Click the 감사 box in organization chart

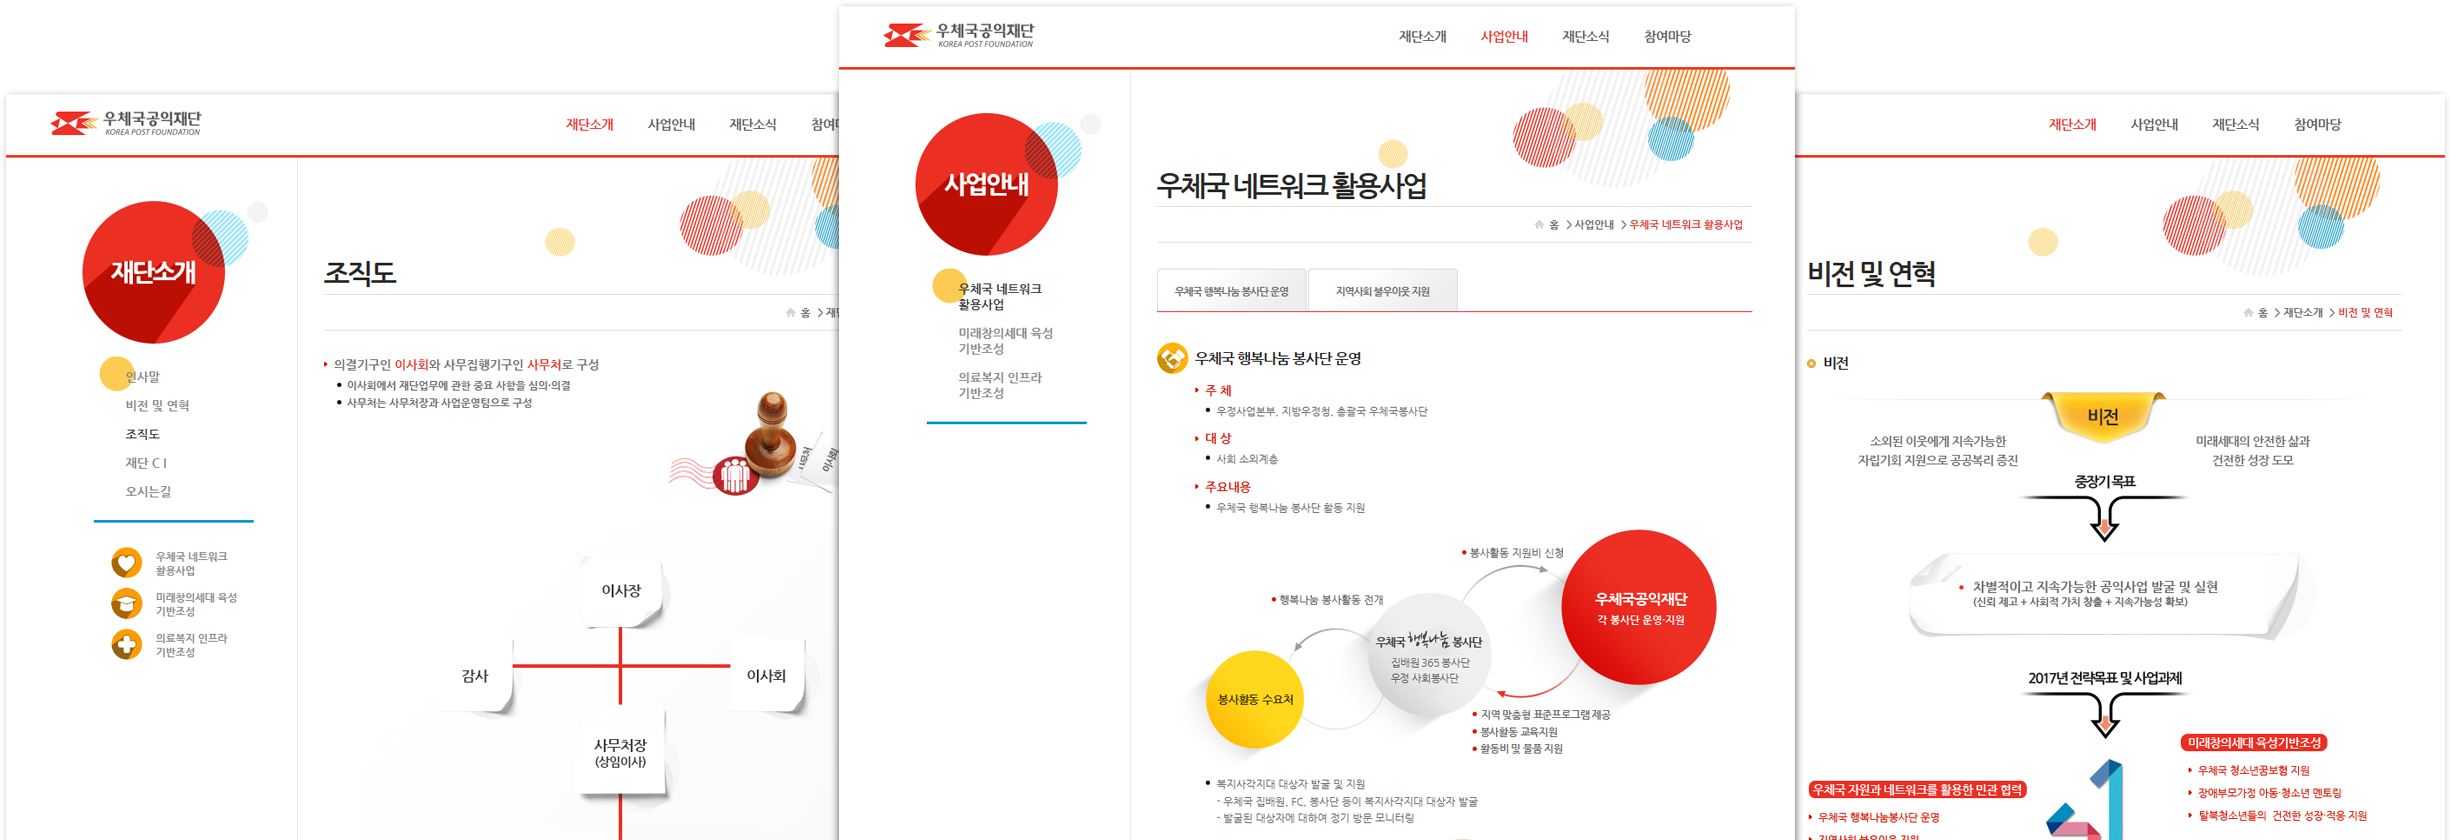tap(475, 676)
